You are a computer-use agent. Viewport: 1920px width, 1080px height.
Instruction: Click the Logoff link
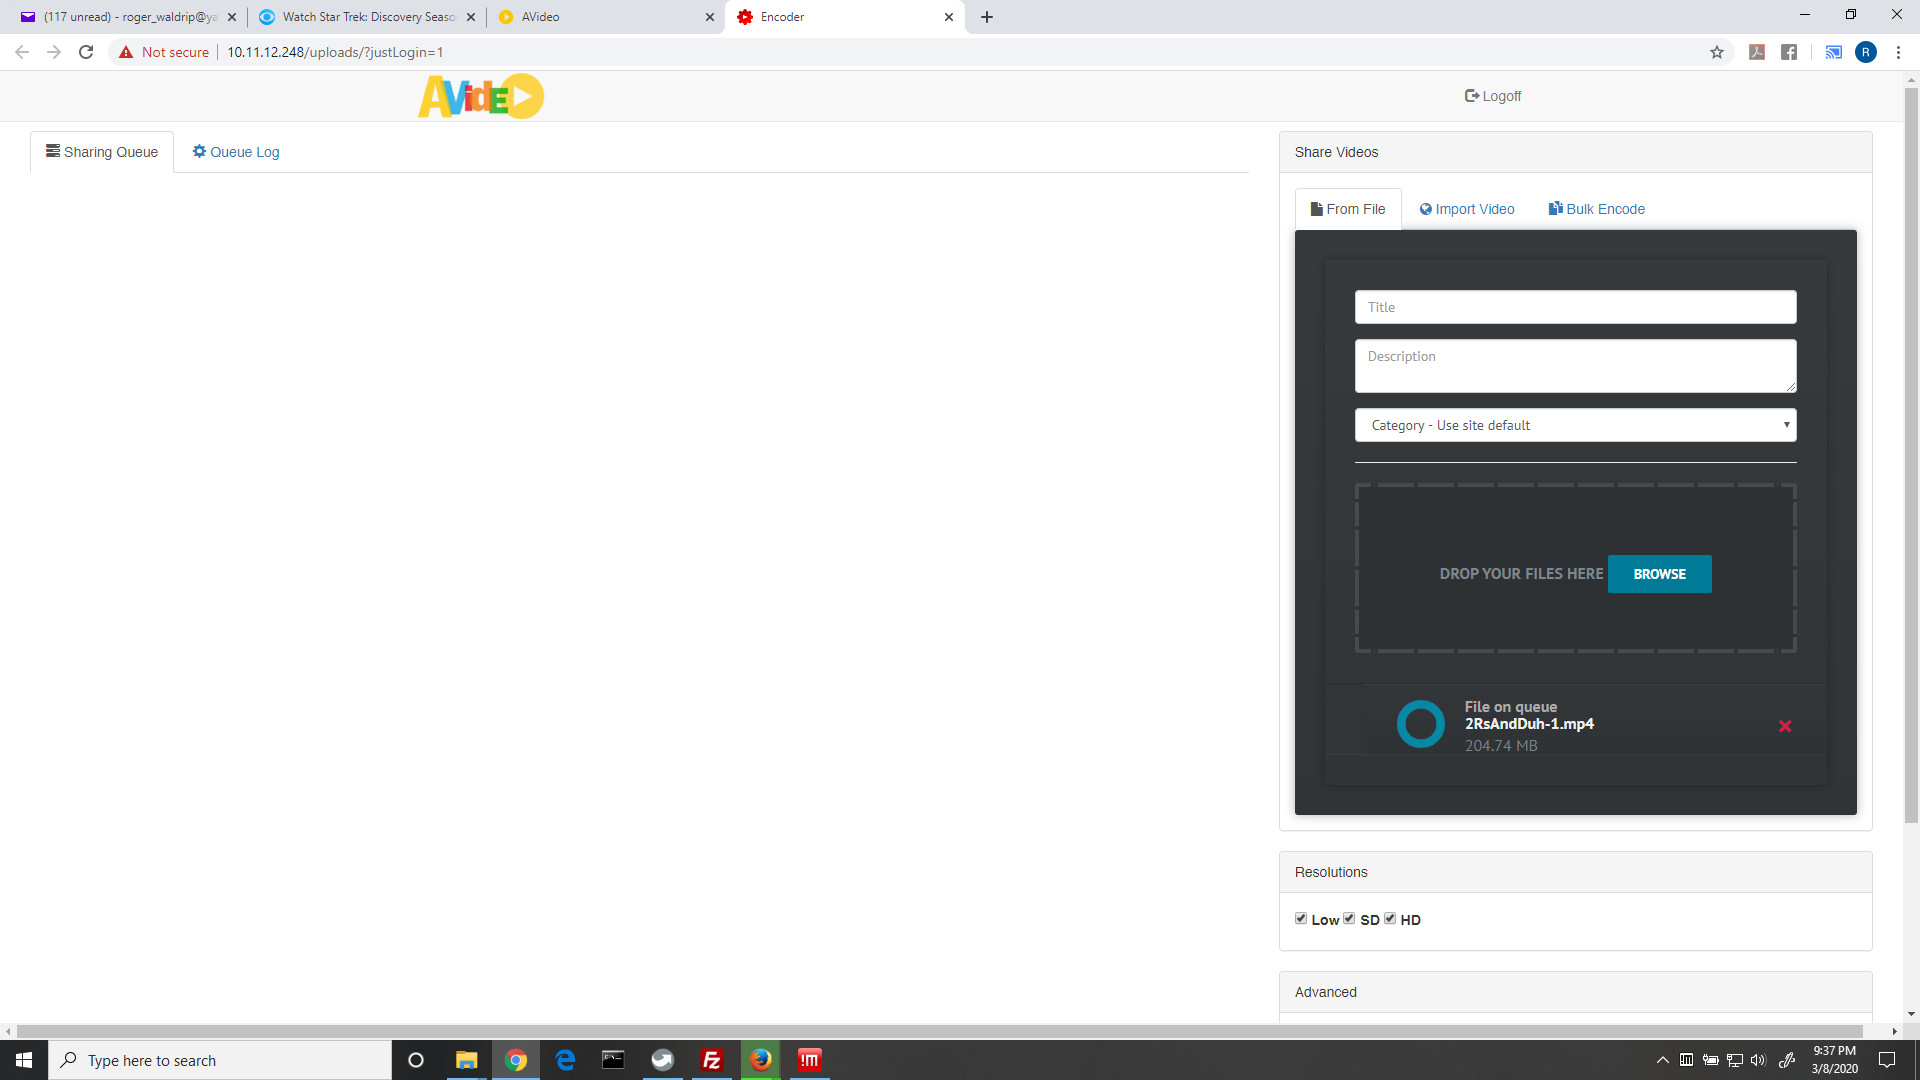coord(1493,96)
